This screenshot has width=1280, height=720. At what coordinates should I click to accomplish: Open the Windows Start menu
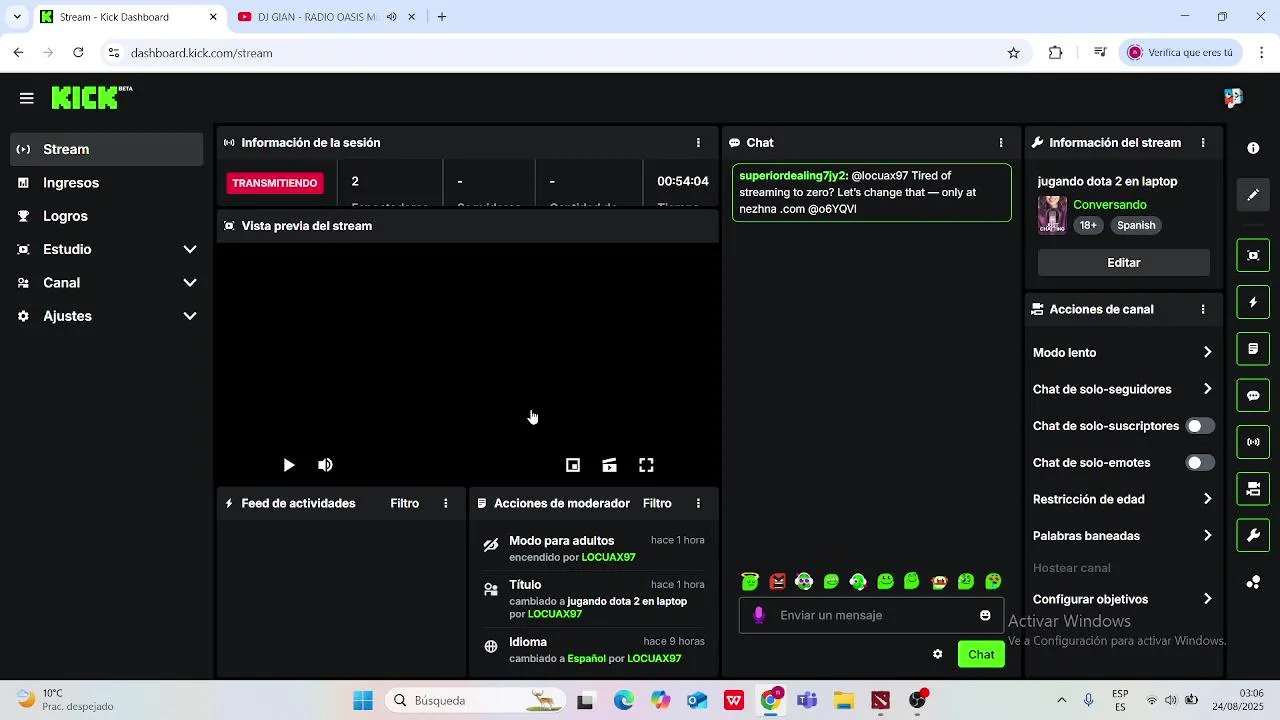[x=363, y=701]
